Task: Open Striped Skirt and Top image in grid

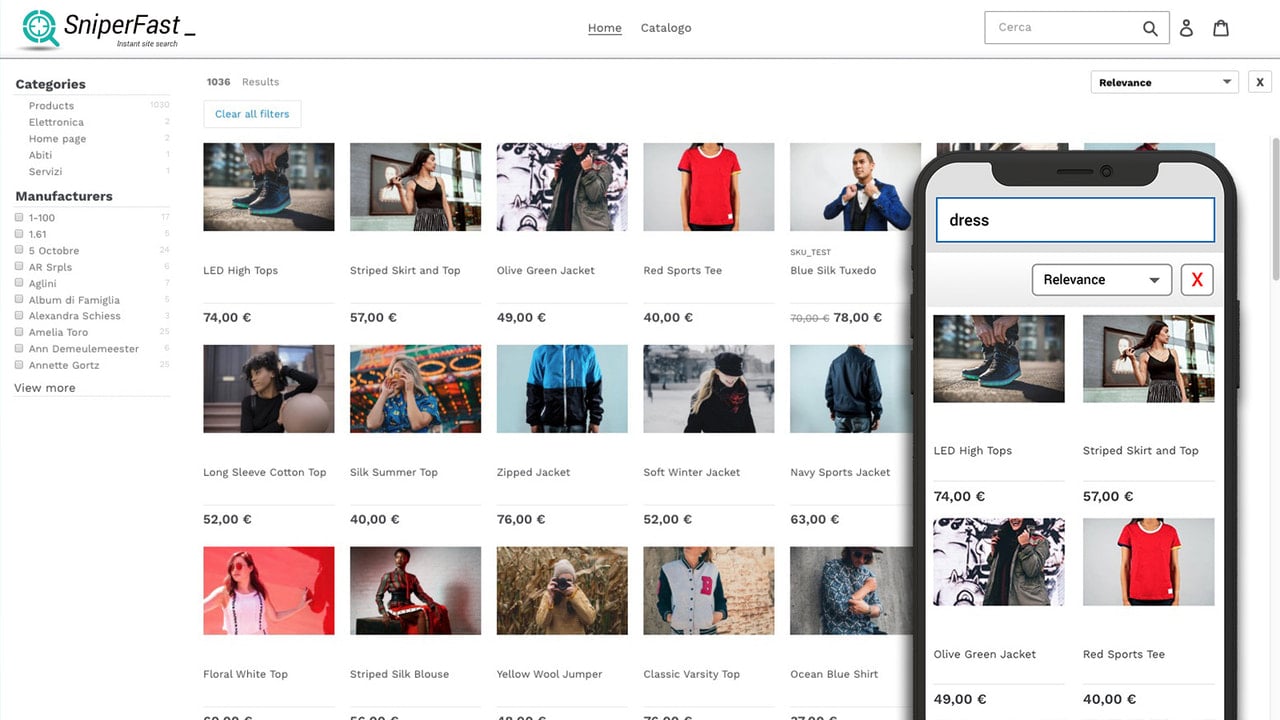Action: [x=415, y=187]
